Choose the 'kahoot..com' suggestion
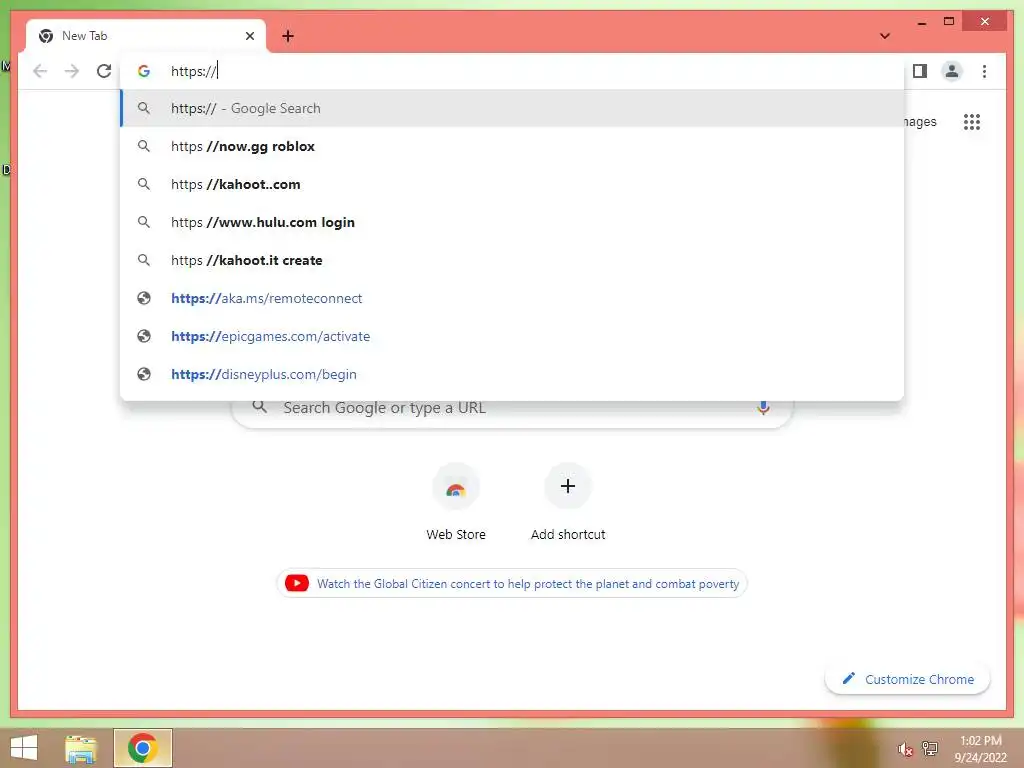1024x768 pixels. coord(512,184)
